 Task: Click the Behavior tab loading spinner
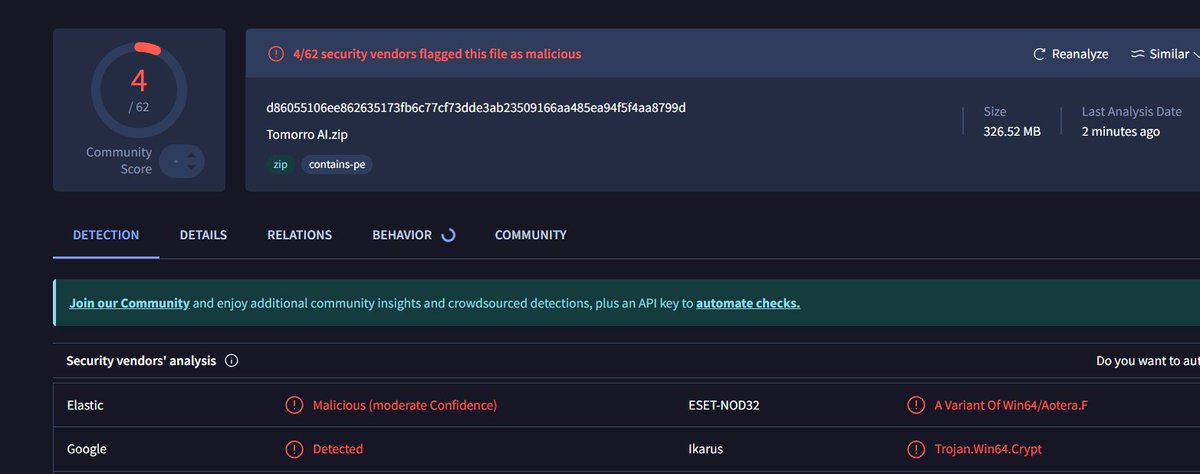click(448, 235)
